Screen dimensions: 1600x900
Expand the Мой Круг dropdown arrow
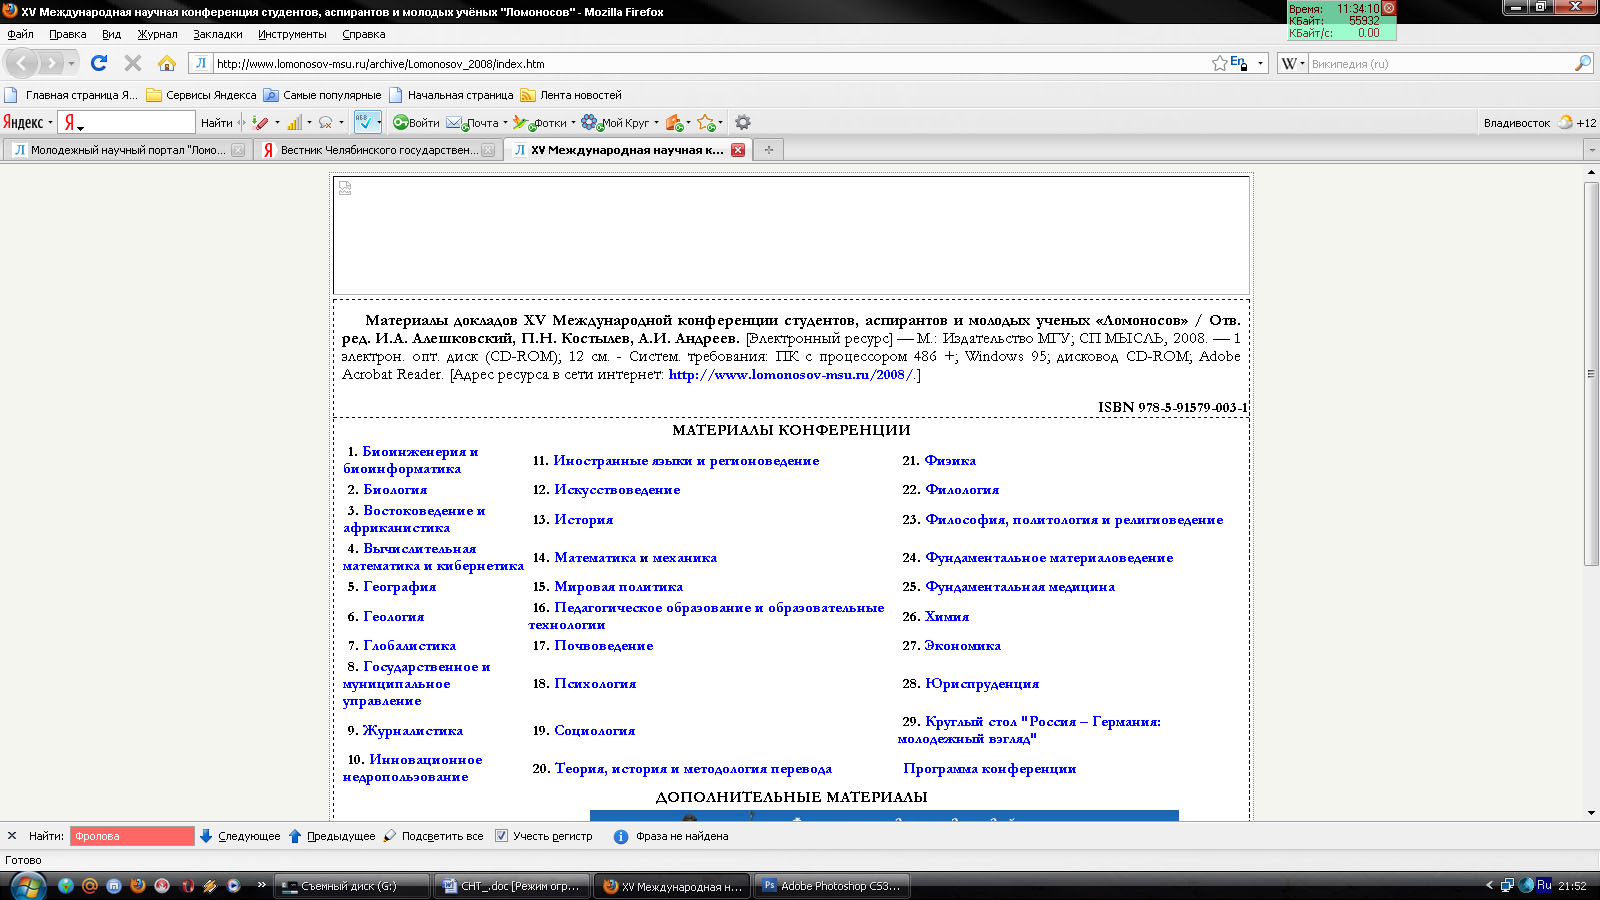coord(656,123)
